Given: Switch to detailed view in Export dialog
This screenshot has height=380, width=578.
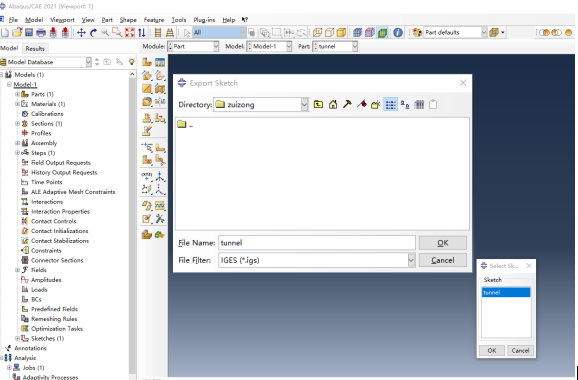Looking at the screenshot, I should pyautogui.click(x=419, y=105).
